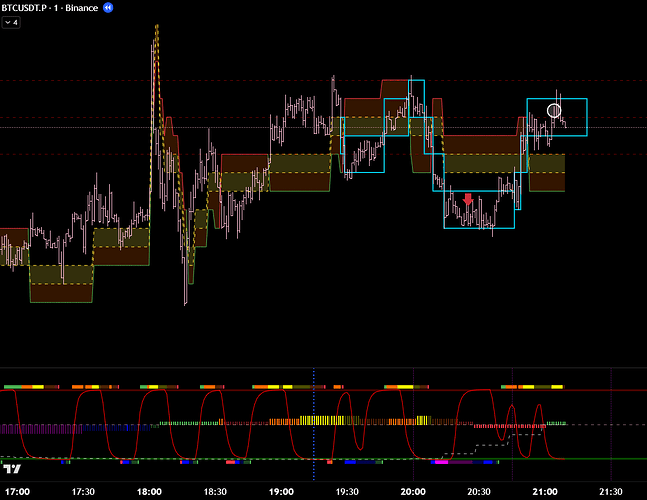Click the magenta segment in lower indicator
The image size is (647, 500).
pyautogui.click(x=439, y=461)
